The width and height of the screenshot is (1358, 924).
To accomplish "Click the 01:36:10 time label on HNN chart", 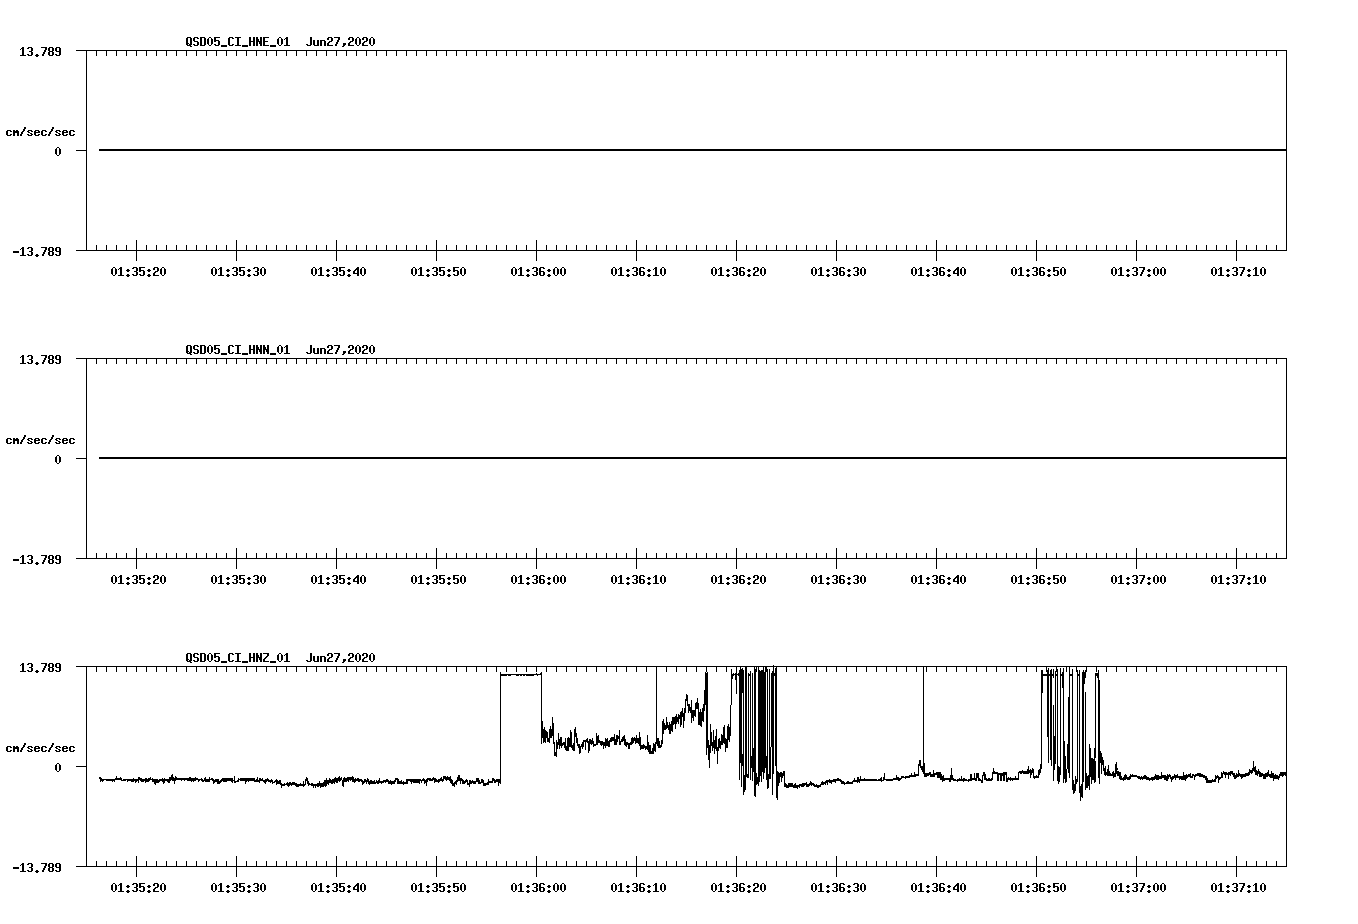I will tap(638, 580).
